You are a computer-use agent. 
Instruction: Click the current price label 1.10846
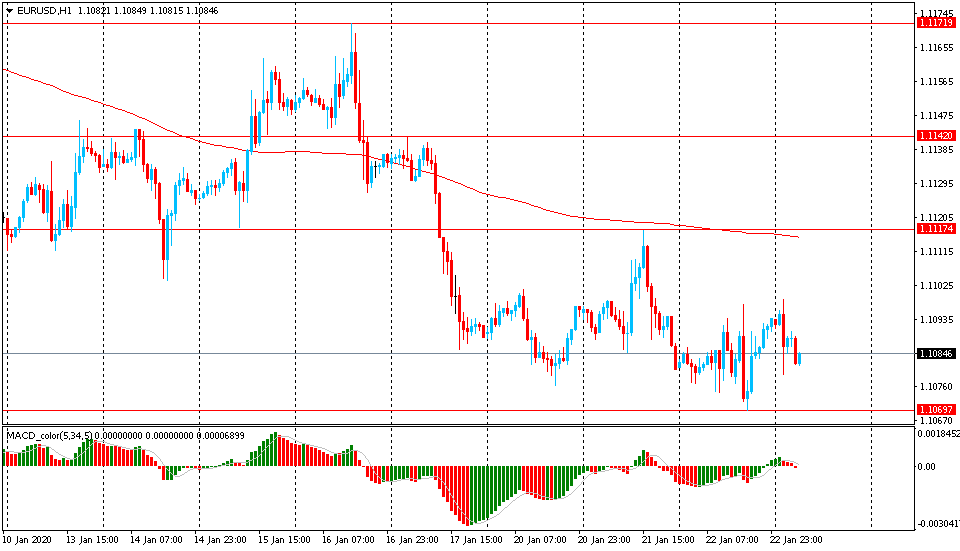(x=936, y=354)
